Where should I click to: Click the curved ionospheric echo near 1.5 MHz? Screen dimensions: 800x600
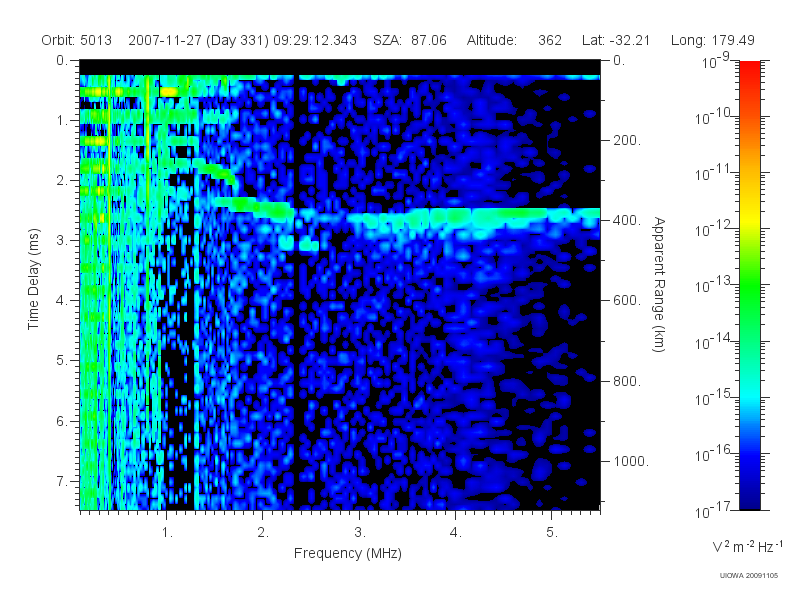point(216,170)
